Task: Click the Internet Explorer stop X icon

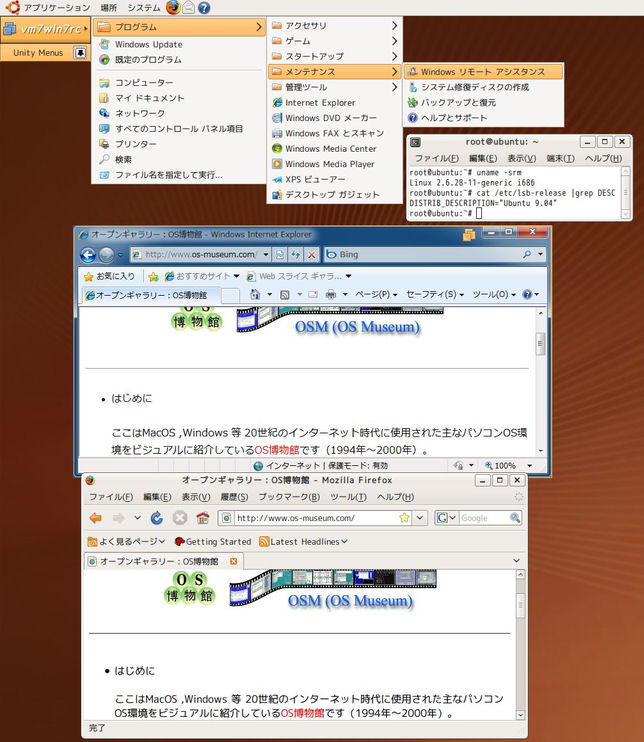Action: [x=311, y=255]
